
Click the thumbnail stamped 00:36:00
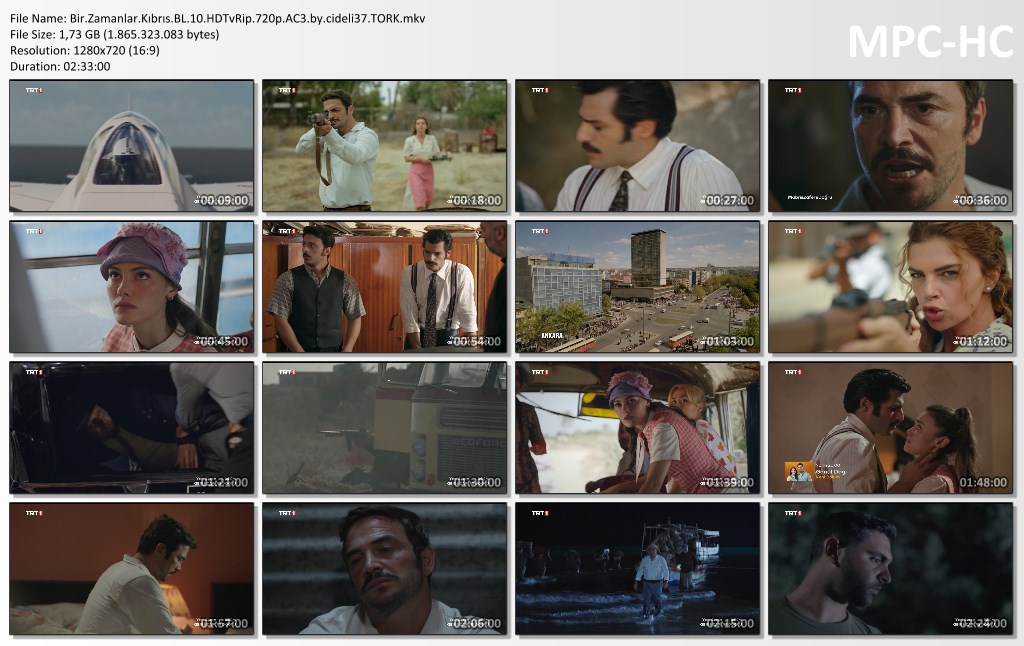[x=890, y=146]
